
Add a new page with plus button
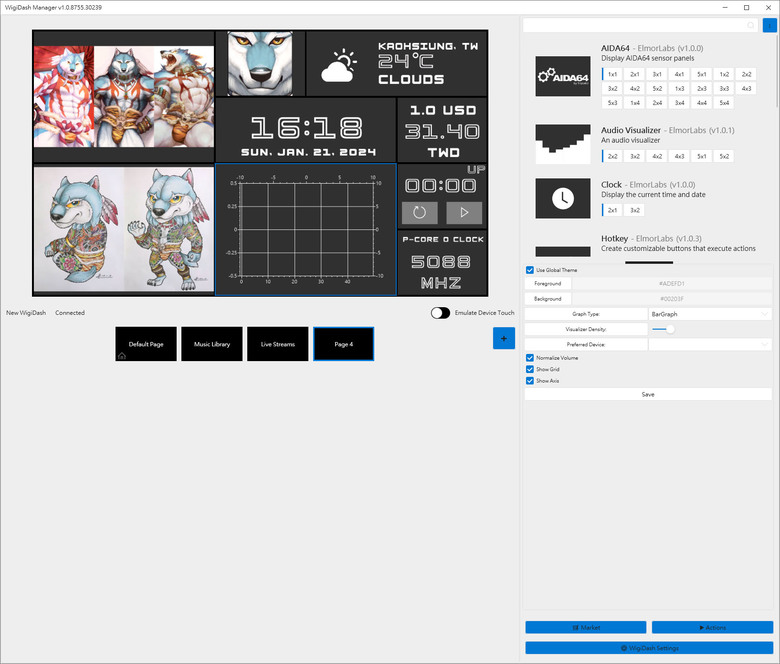pos(503,339)
